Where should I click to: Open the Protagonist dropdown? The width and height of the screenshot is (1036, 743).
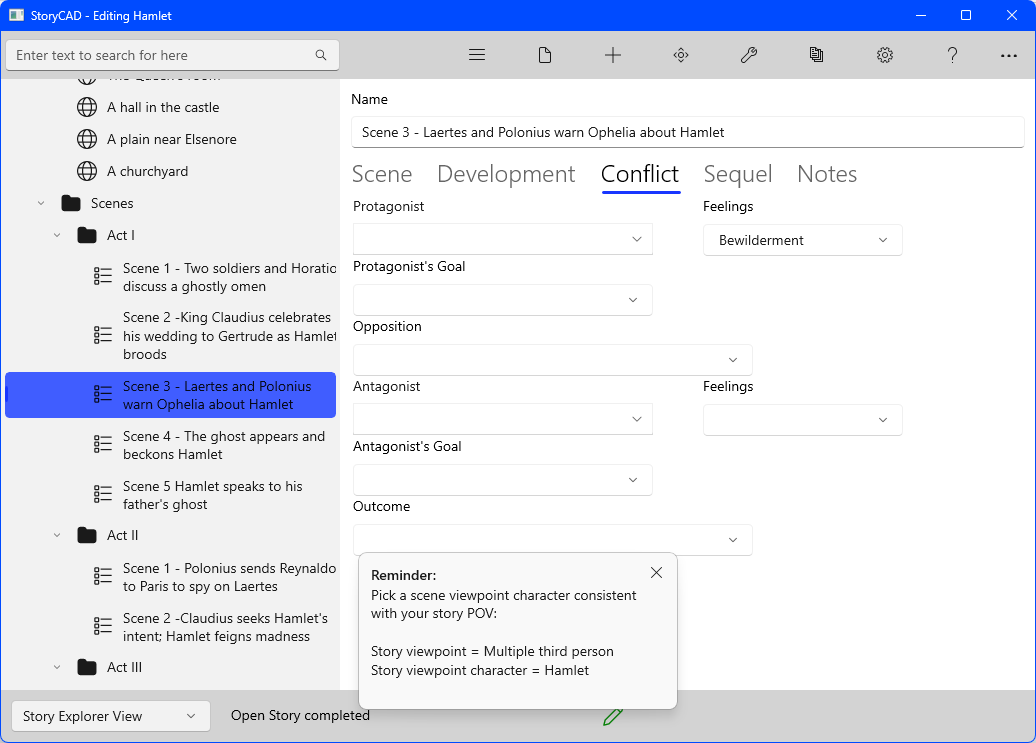point(502,239)
